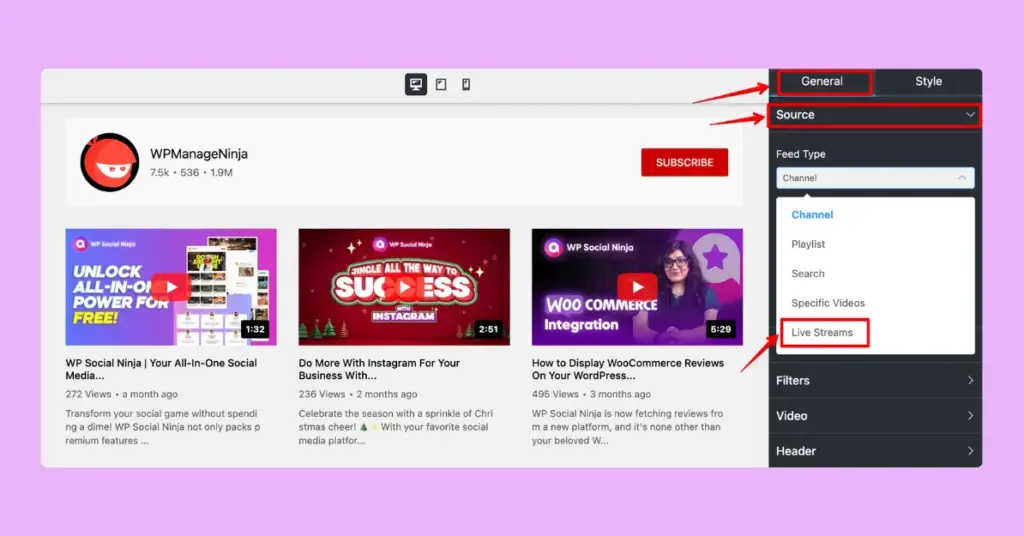Click the Video right arrow icon
Image resolution: width=1024 pixels, height=536 pixels.
970,415
